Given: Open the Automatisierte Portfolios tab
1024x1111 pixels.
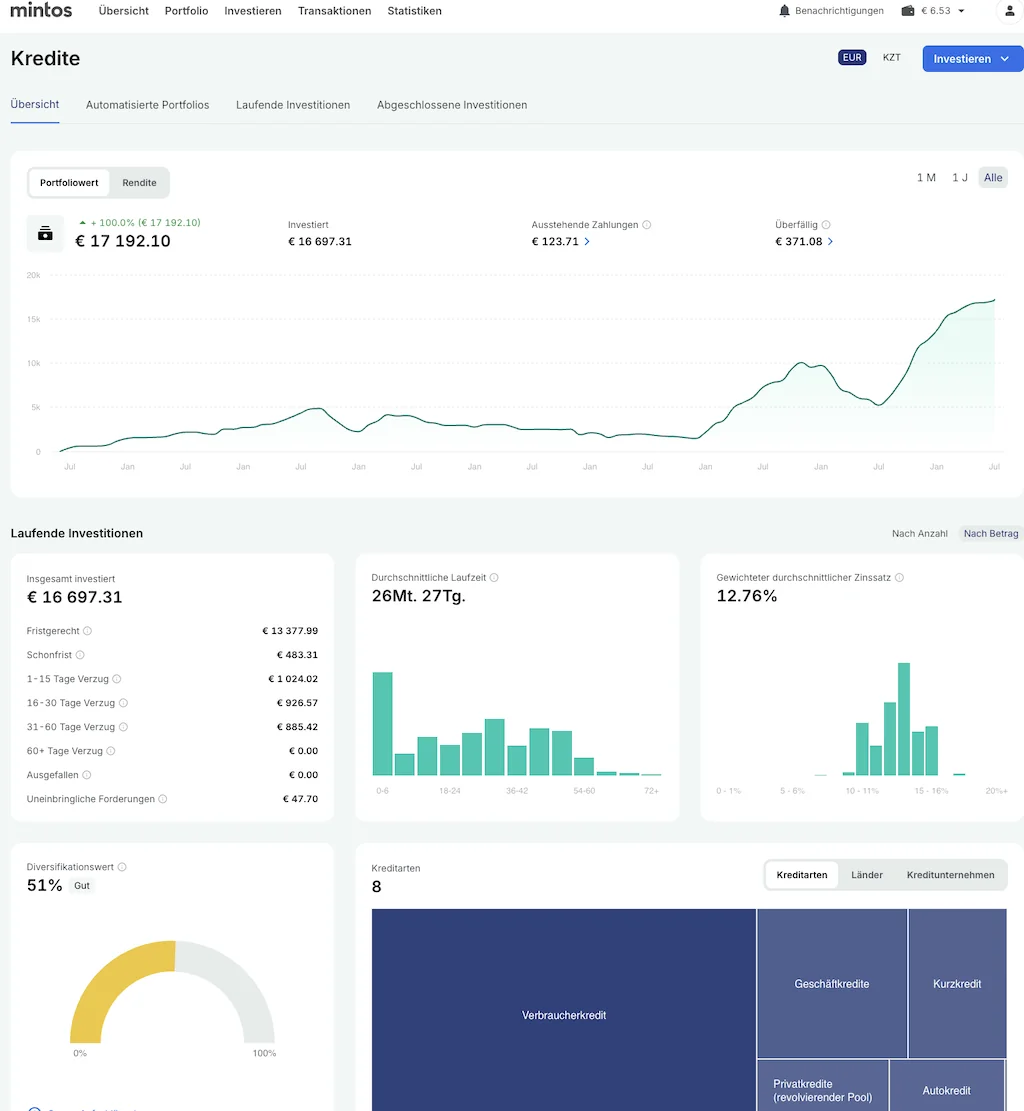Looking at the screenshot, I should click(147, 105).
